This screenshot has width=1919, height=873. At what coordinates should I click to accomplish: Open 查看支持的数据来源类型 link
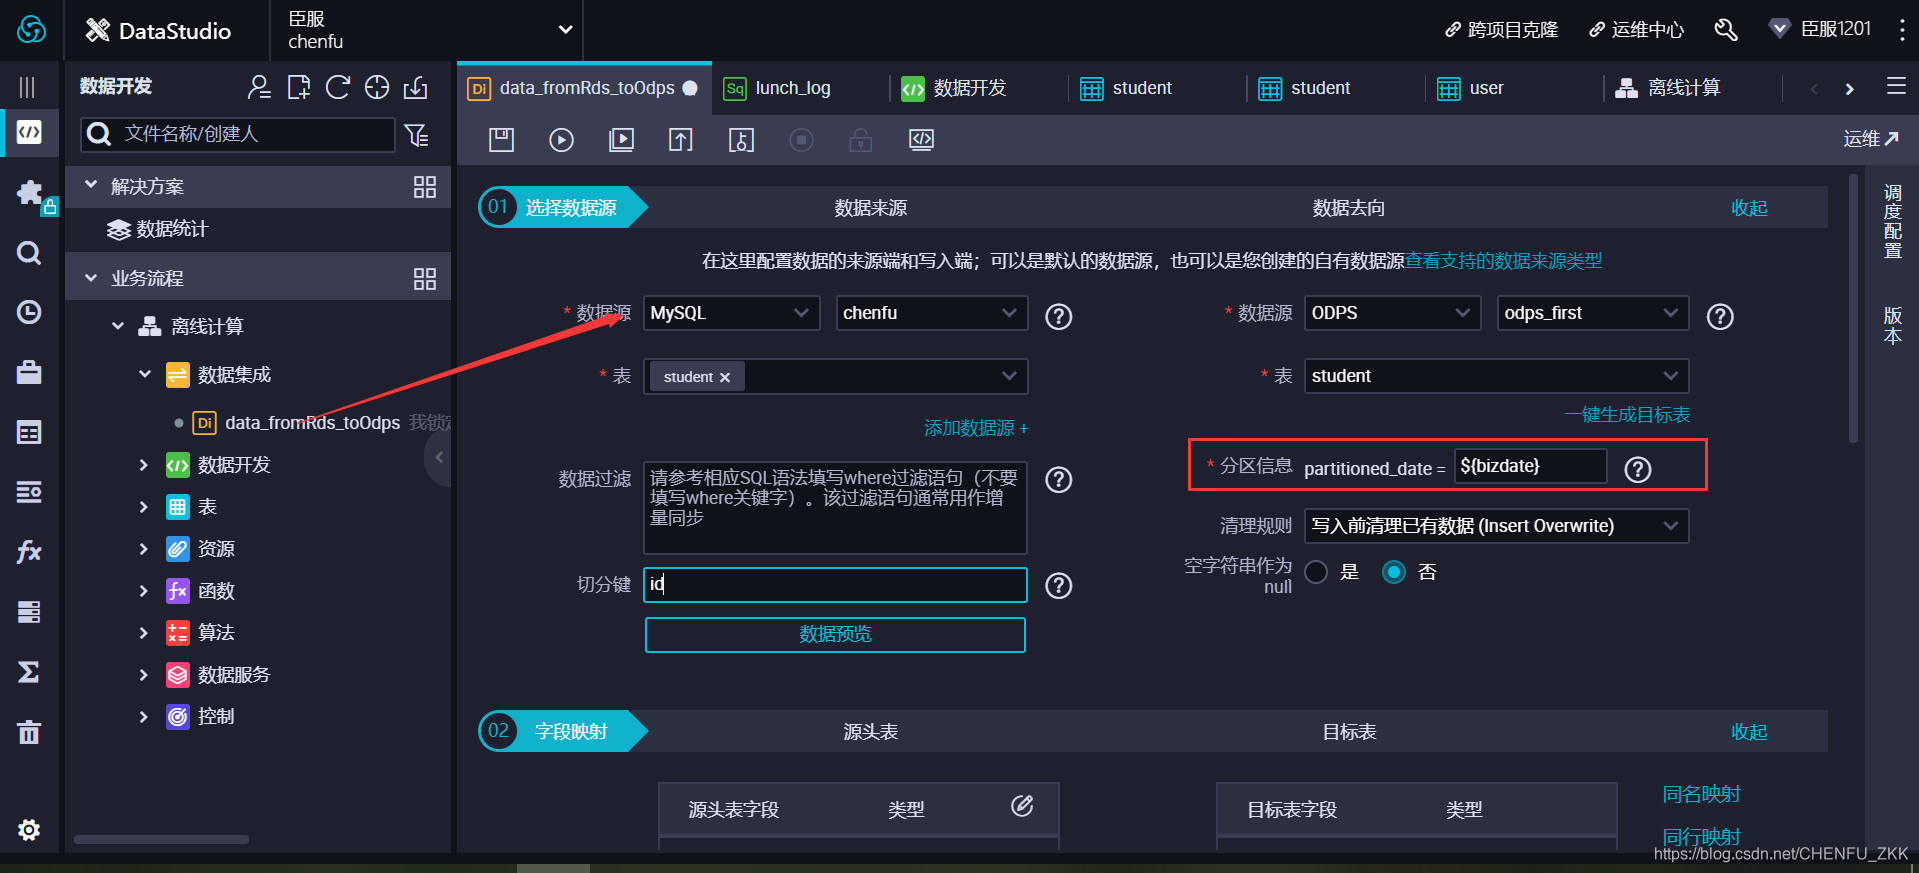pyautogui.click(x=1504, y=261)
